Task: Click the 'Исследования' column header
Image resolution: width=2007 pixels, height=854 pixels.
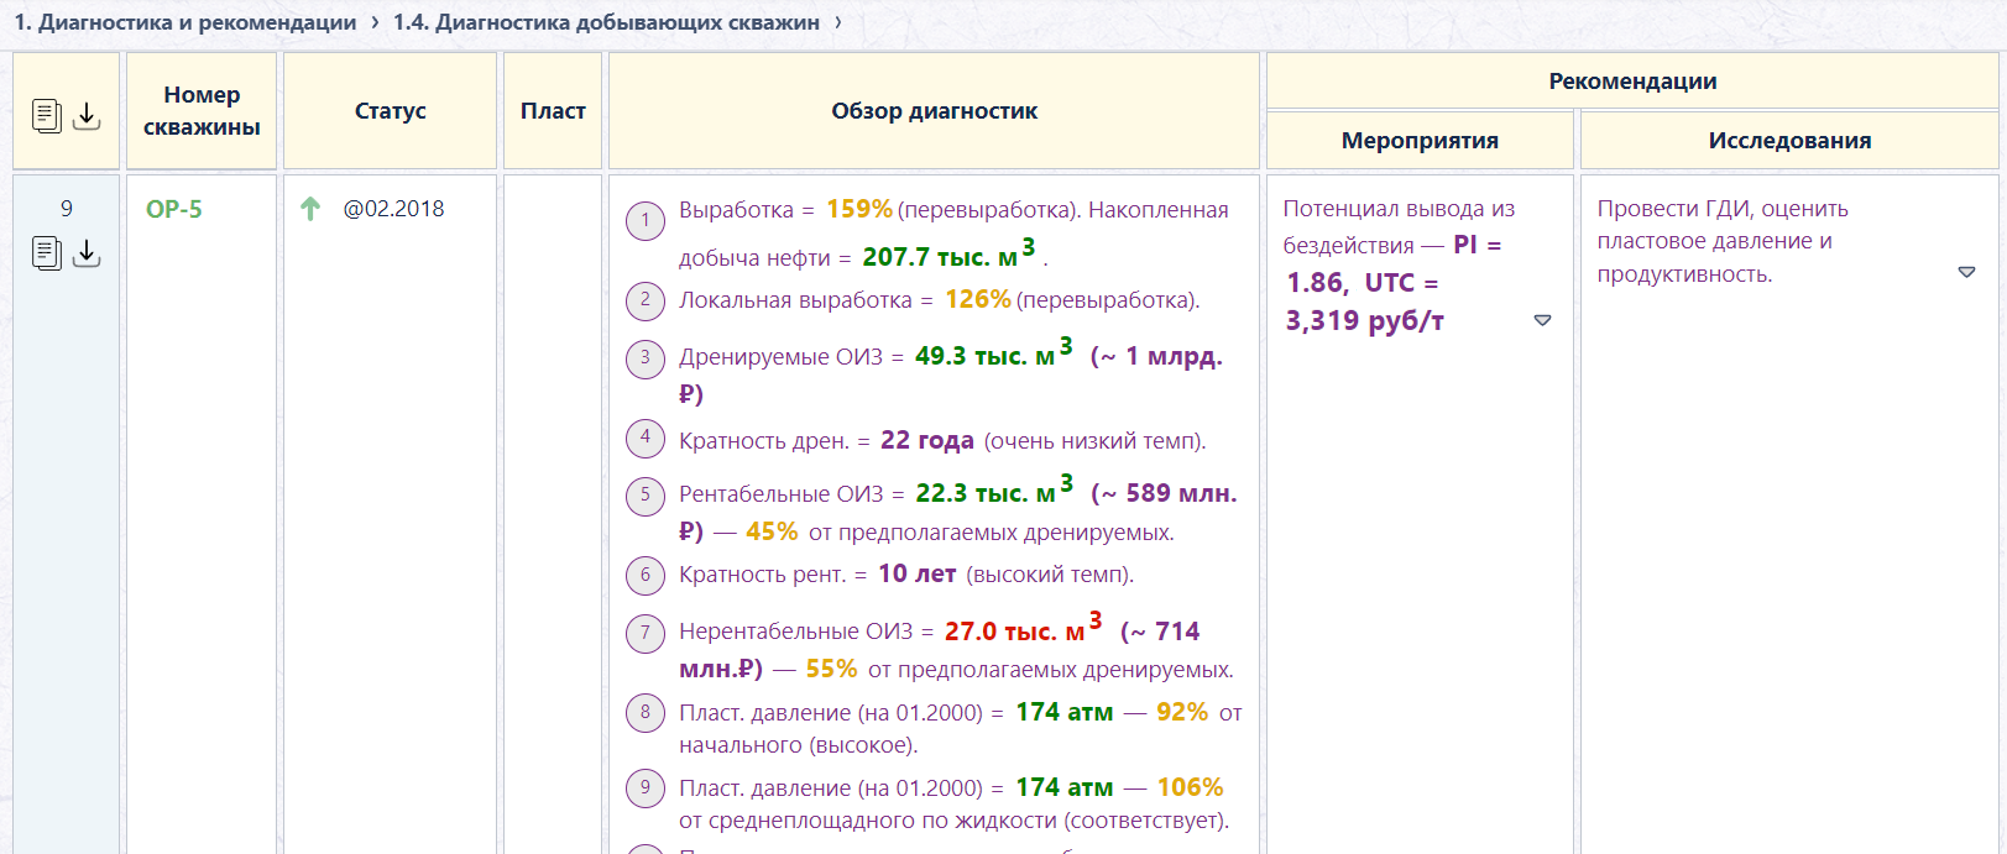Action: pos(1789,140)
